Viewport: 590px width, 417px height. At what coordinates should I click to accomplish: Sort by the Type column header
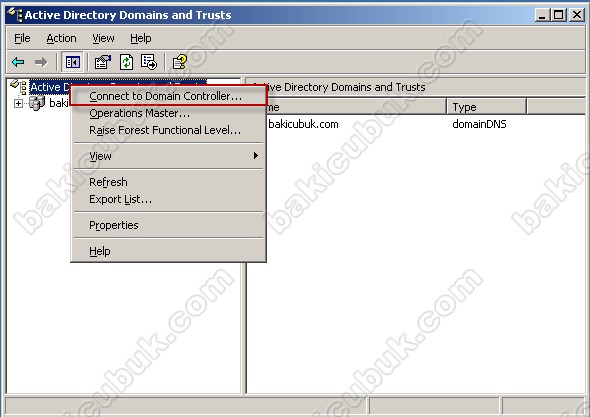[x=486, y=107]
